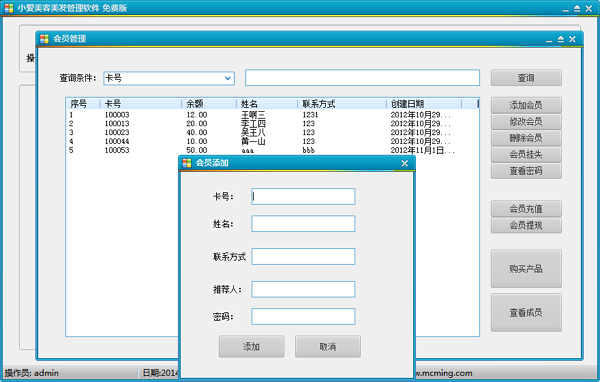Click the 取消 button in dialog
This screenshot has height=382, width=600.
[x=328, y=347]
